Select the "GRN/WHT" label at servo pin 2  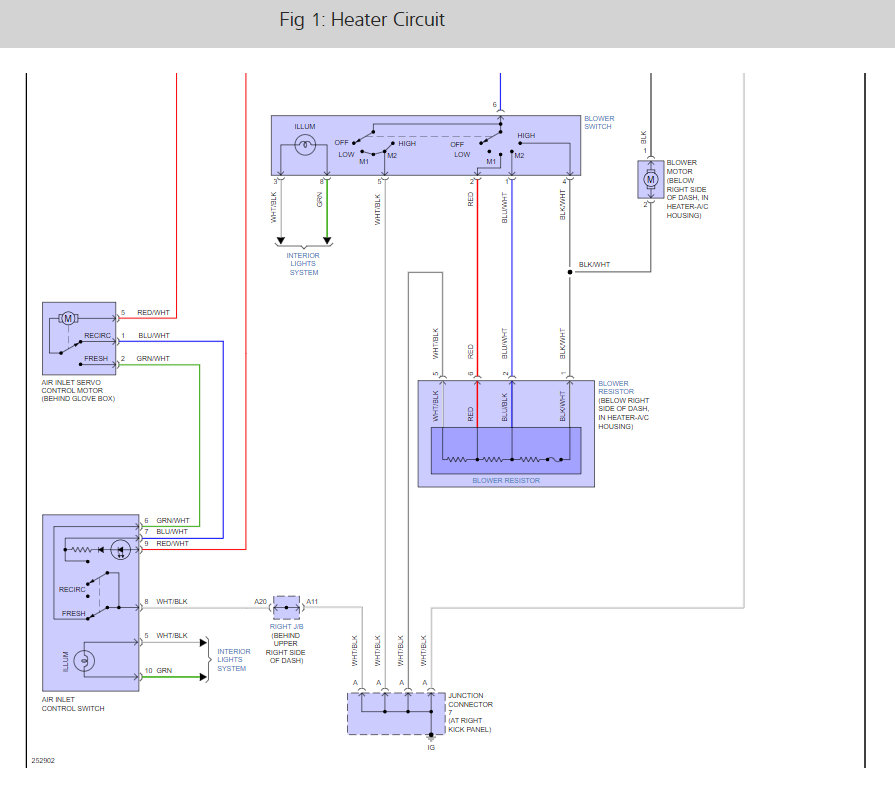pyautogui.click(x=153, y=358)
